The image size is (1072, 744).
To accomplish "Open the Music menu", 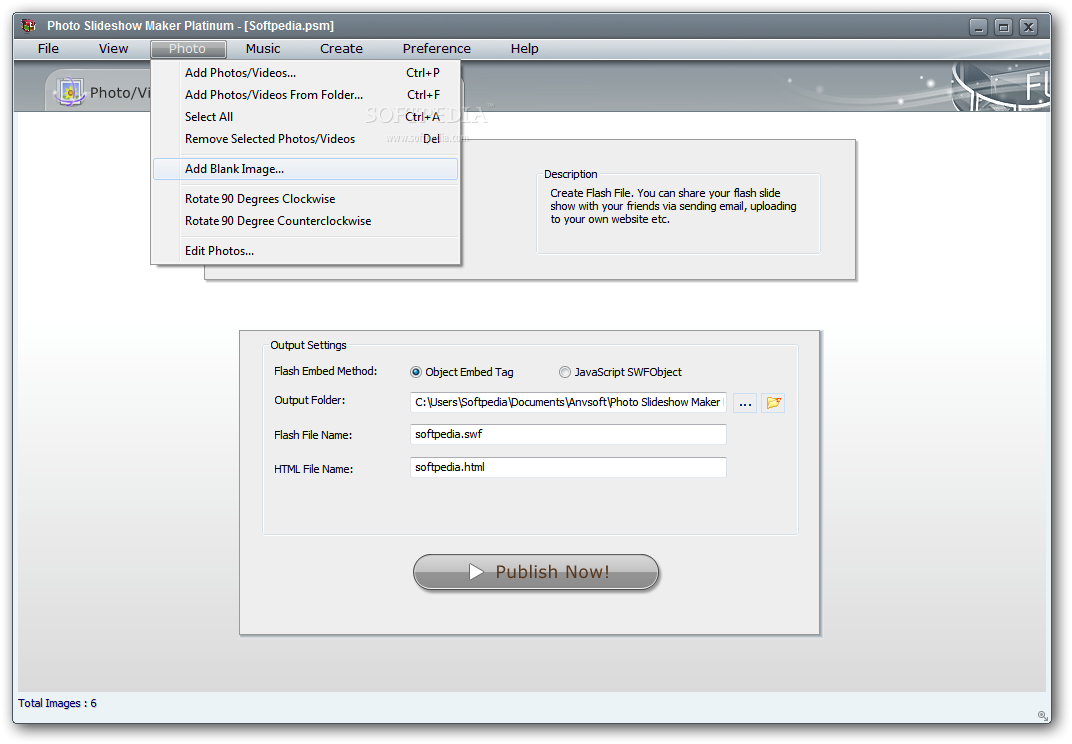I will click(263, 49).
